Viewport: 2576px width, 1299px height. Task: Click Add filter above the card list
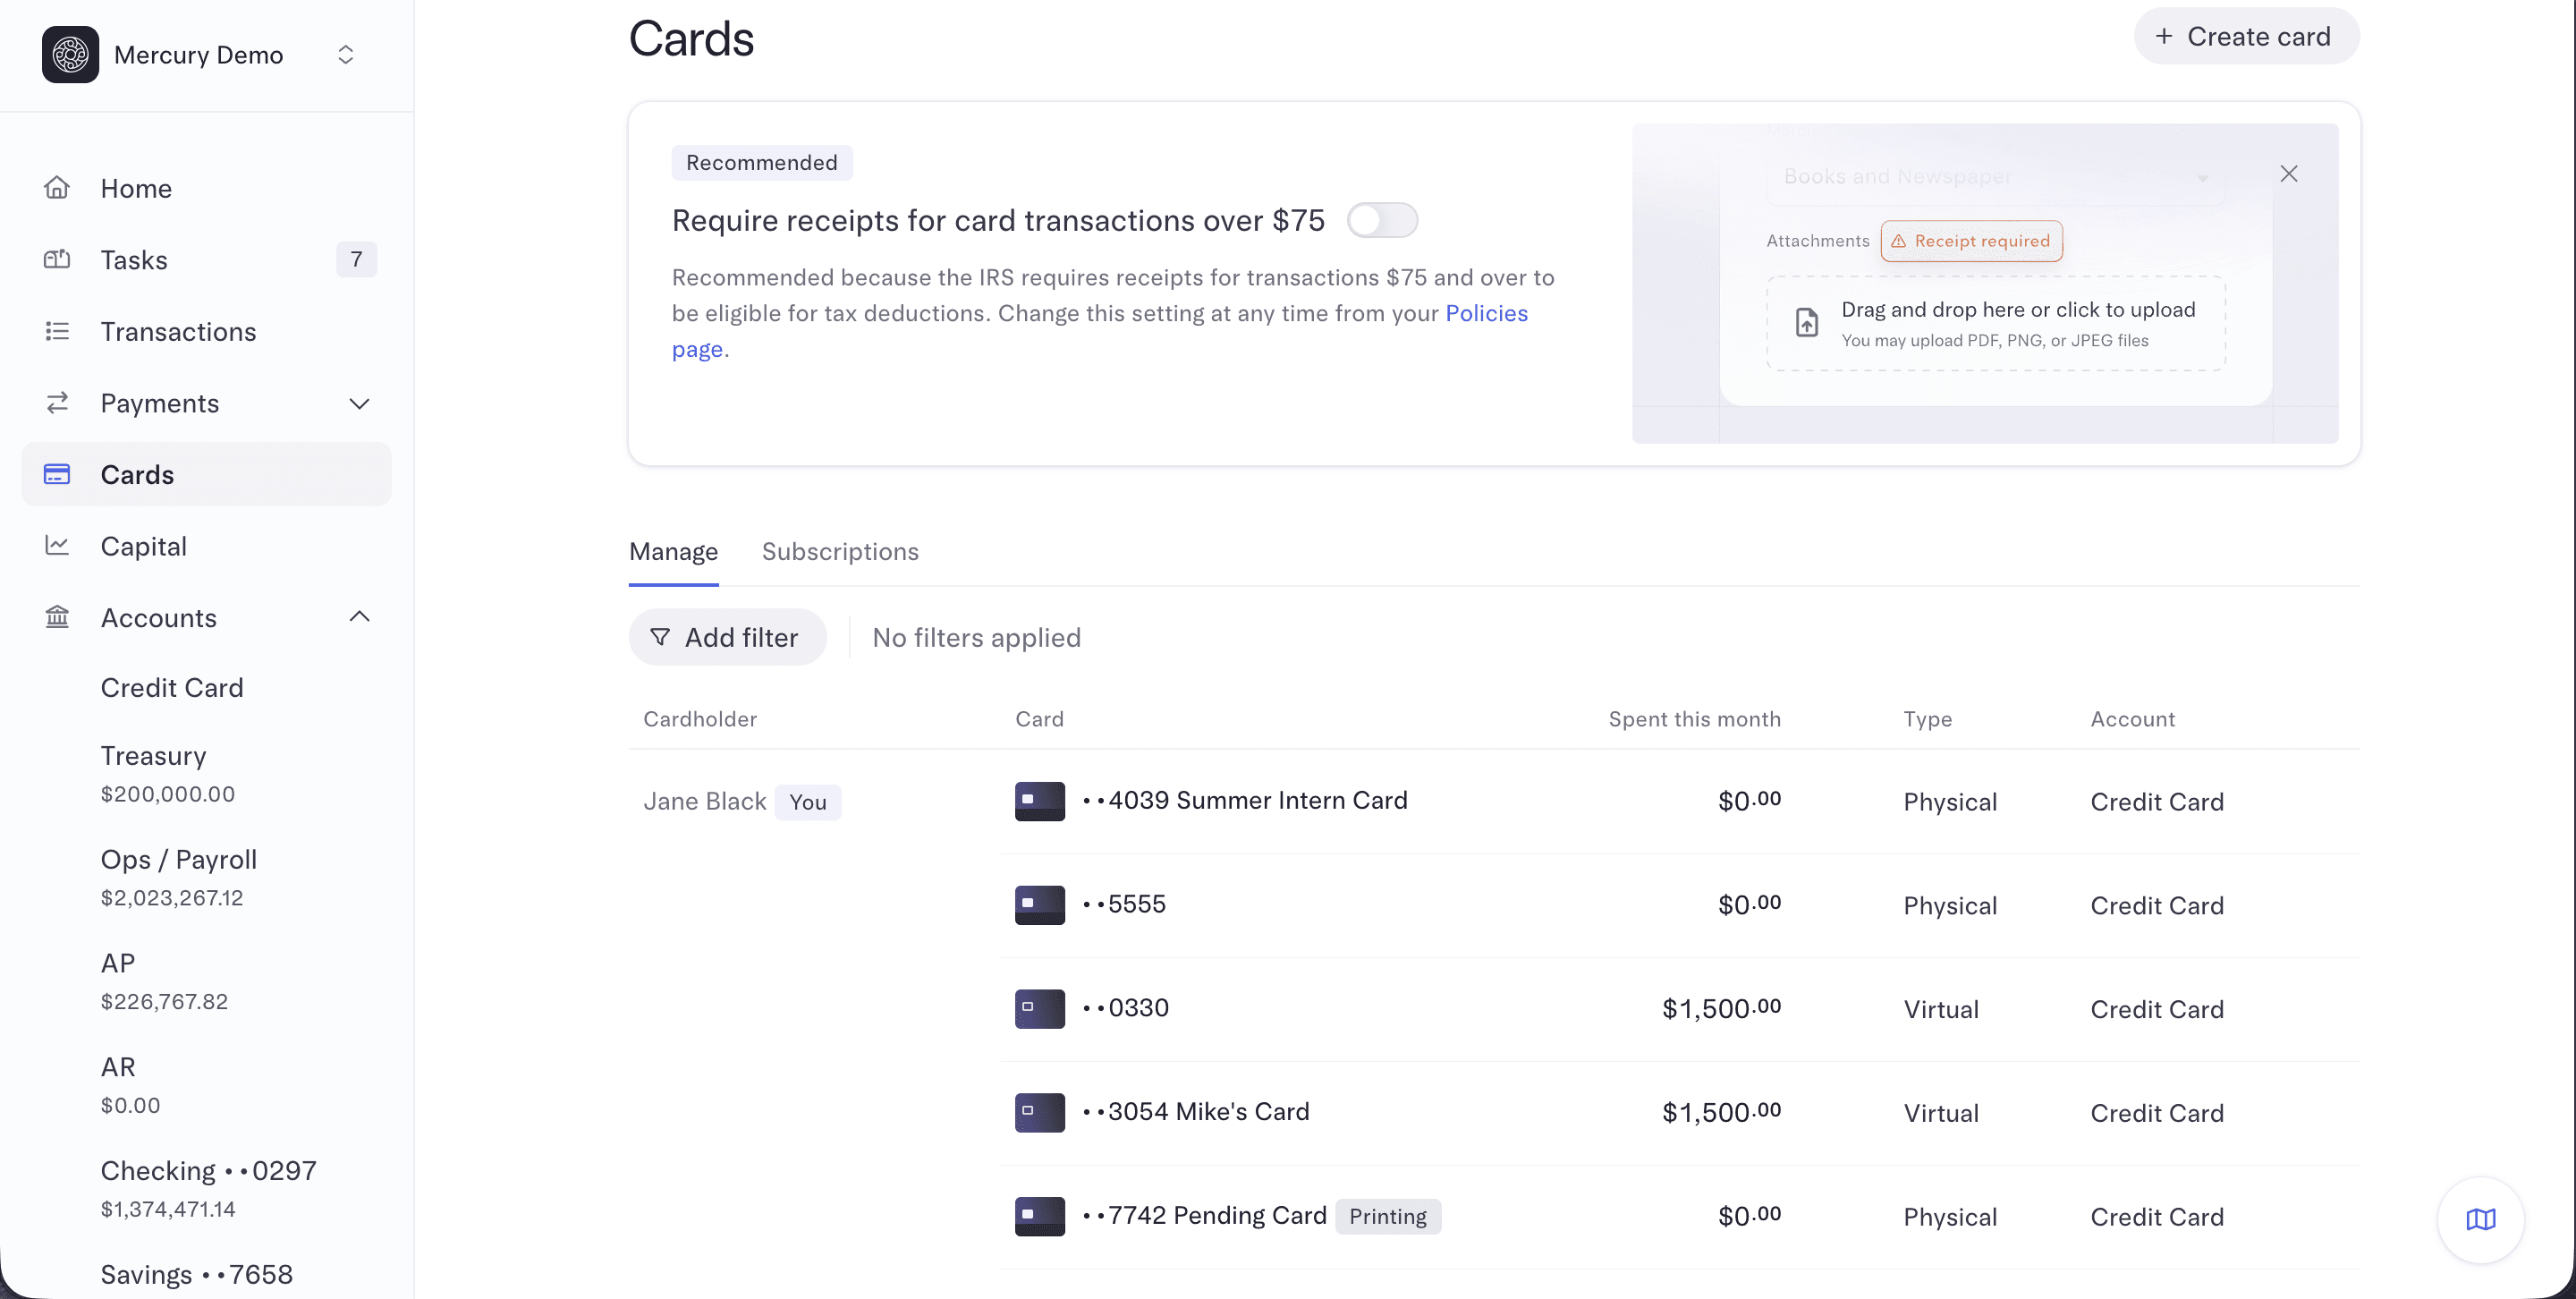pos(728,637)
